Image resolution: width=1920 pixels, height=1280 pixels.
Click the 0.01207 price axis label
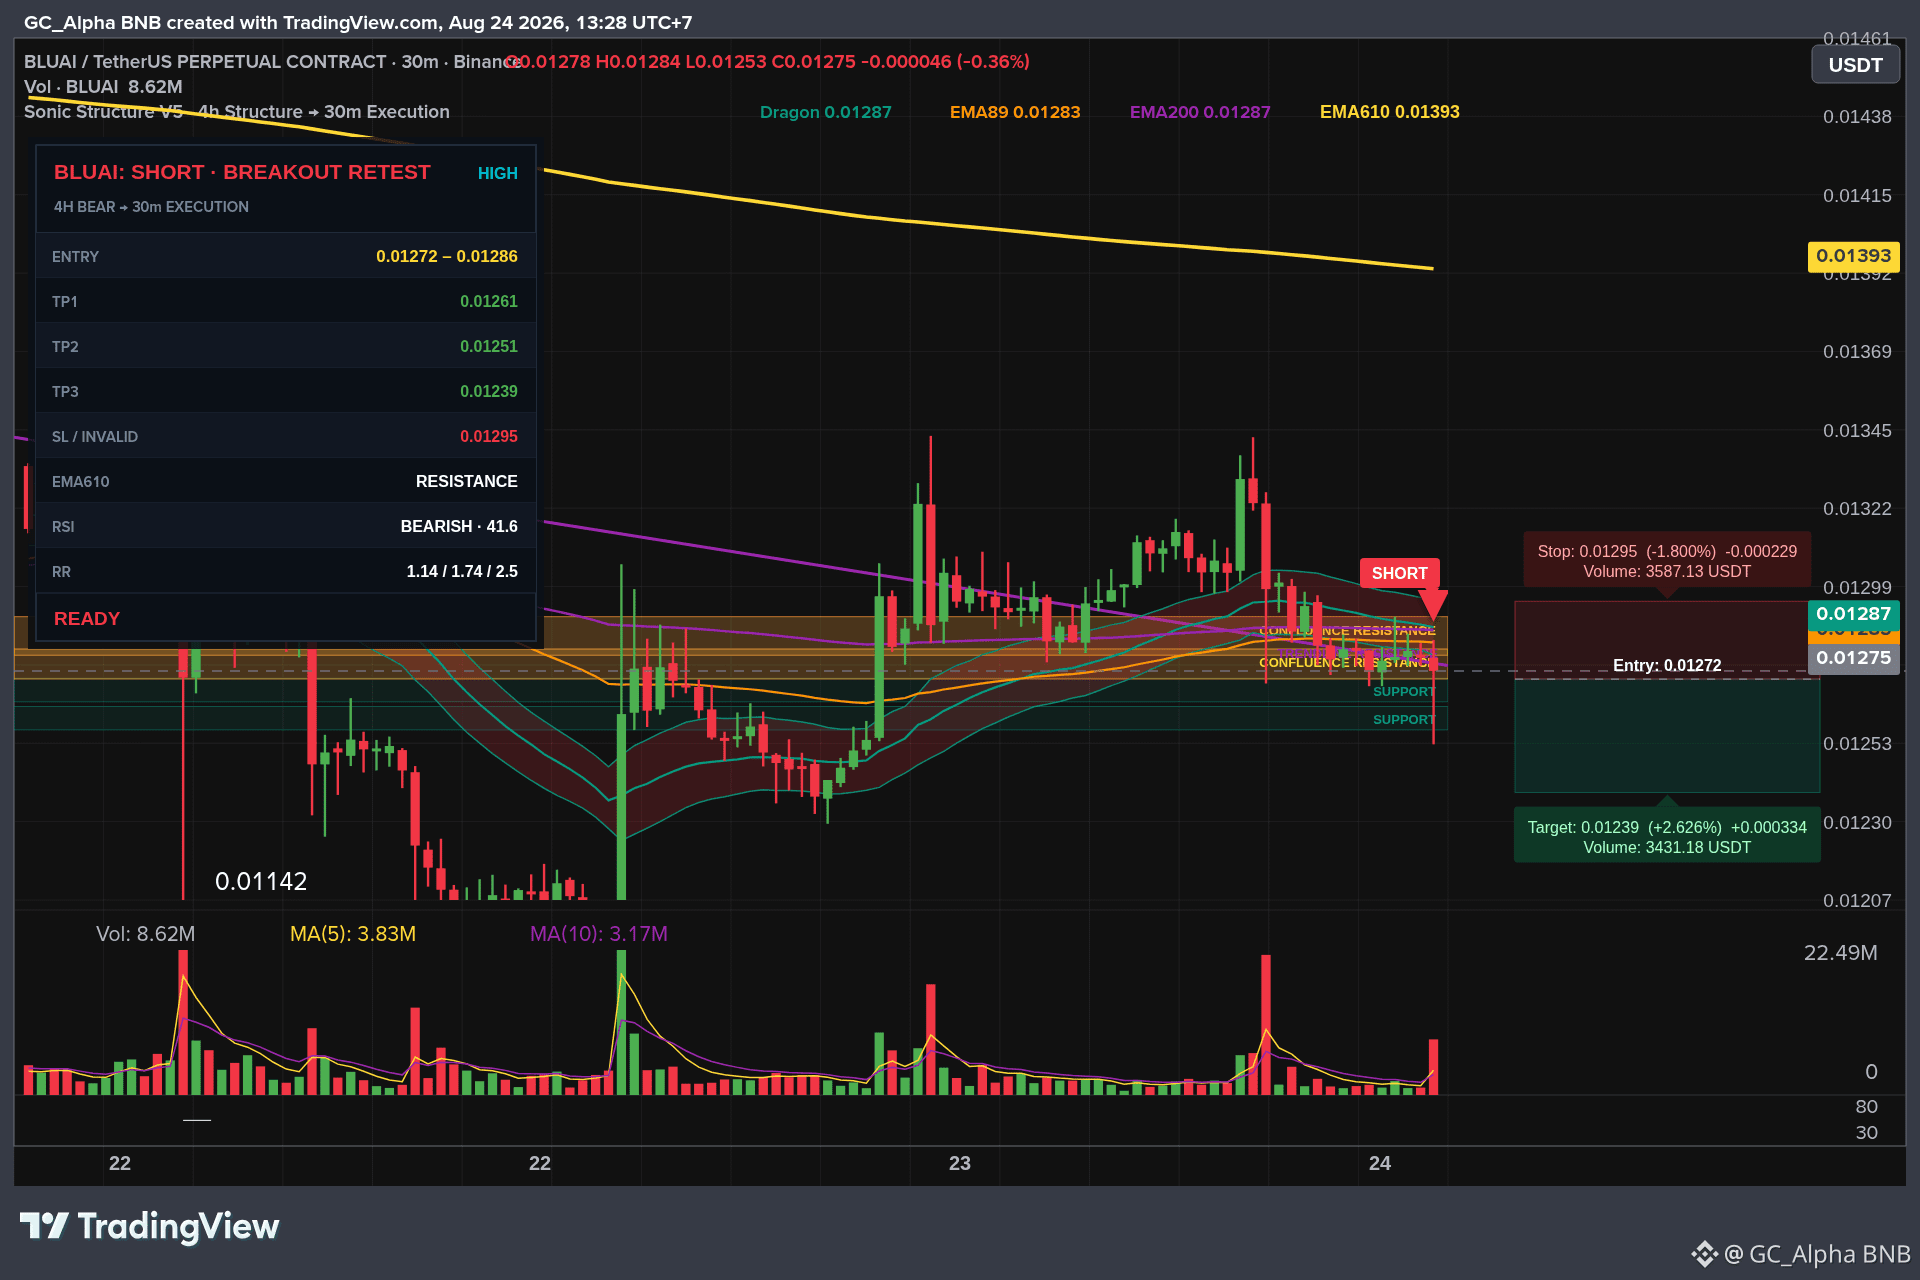(1857, 901)
